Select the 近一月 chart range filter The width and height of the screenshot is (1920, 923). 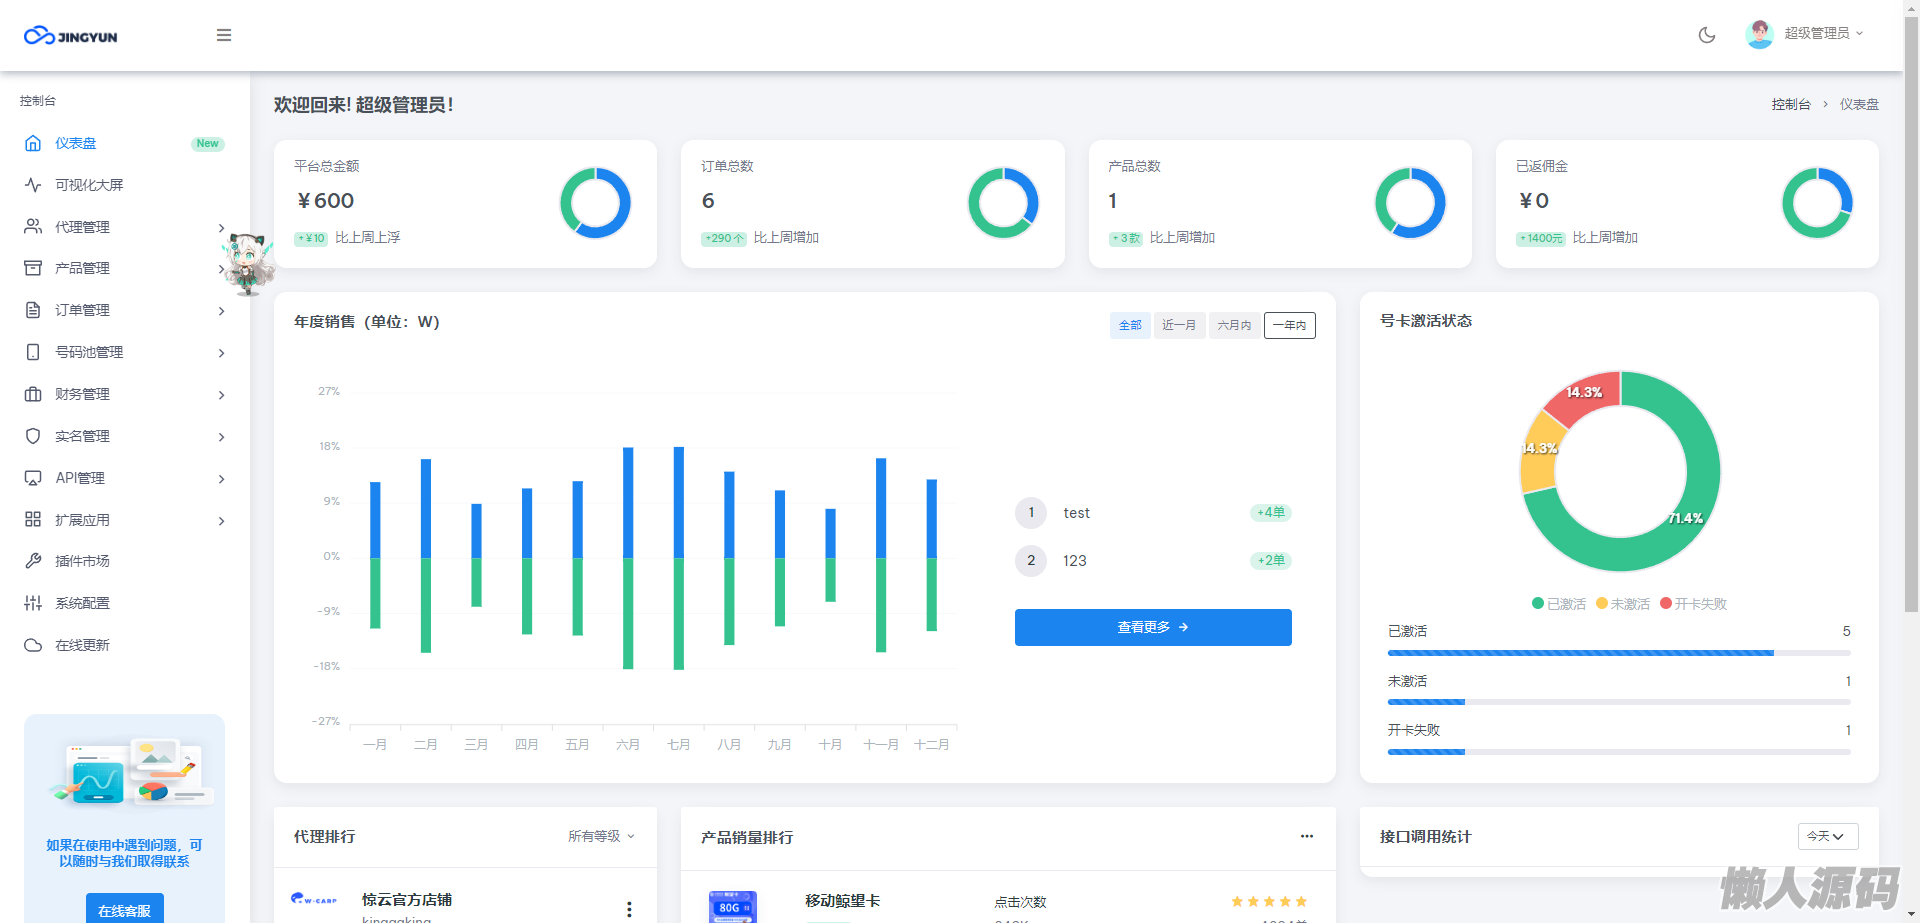[x=1179, y=326]
